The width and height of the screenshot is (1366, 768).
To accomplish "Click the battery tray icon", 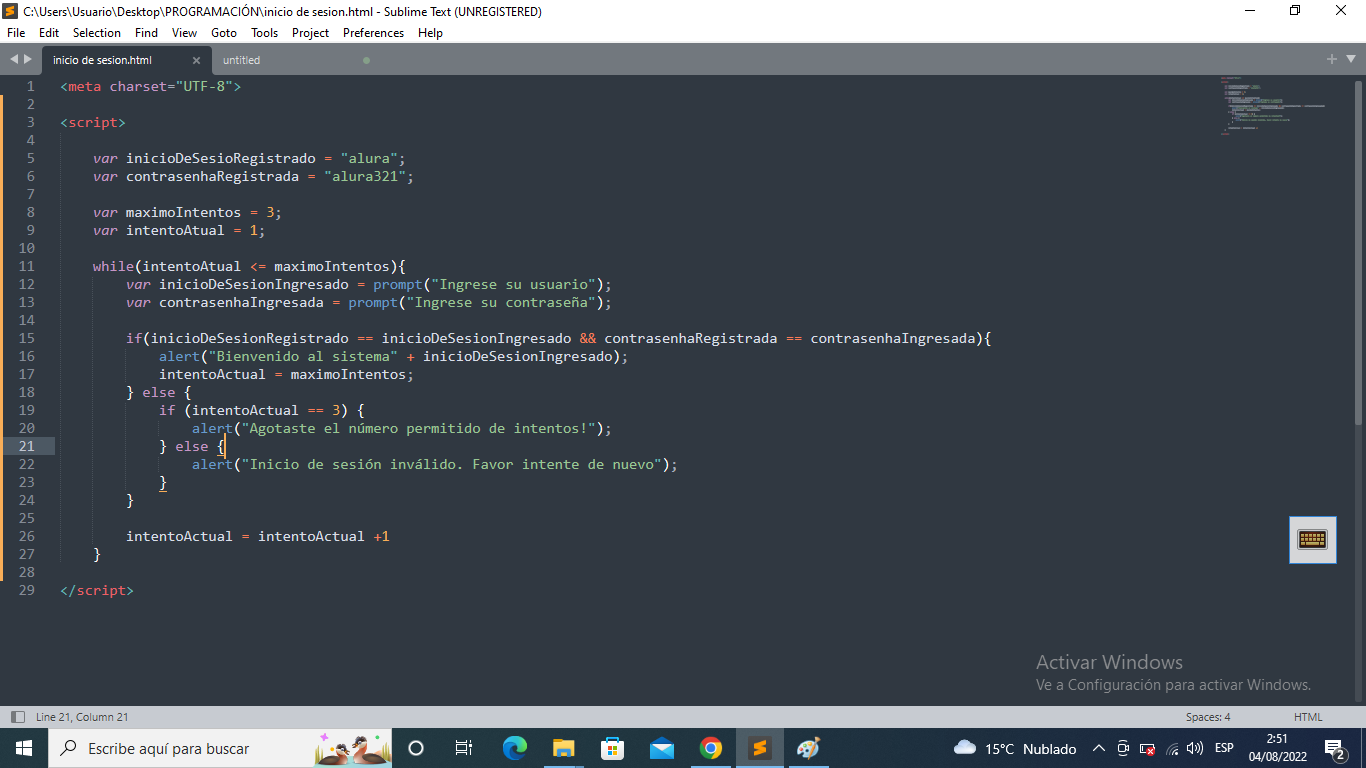I will point(1148,748).
